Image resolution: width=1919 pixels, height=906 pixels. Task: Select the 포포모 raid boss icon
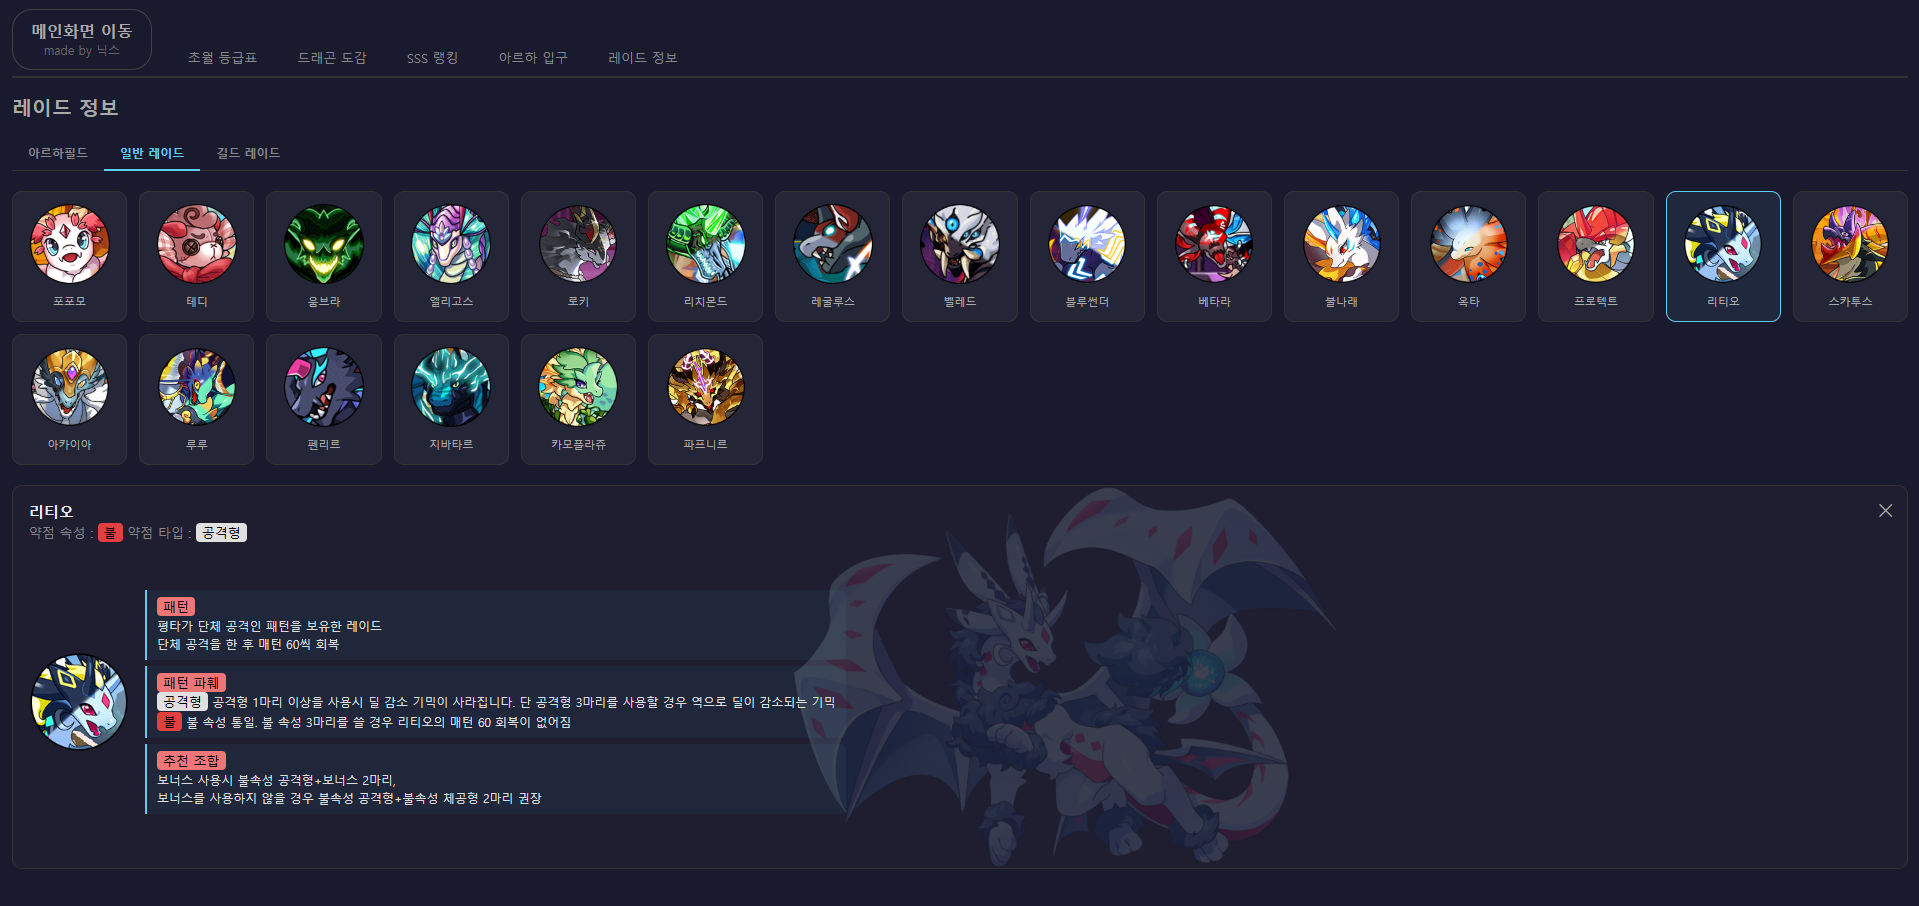(x=69, y=256)
